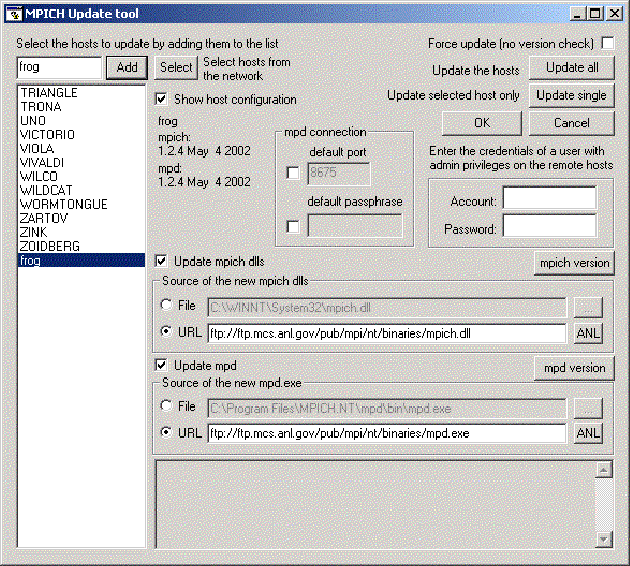The width and height of the screenshot is (630, 566).
Task: Browse for mpd.exe file with ... button
Action: tap(588, 409)
